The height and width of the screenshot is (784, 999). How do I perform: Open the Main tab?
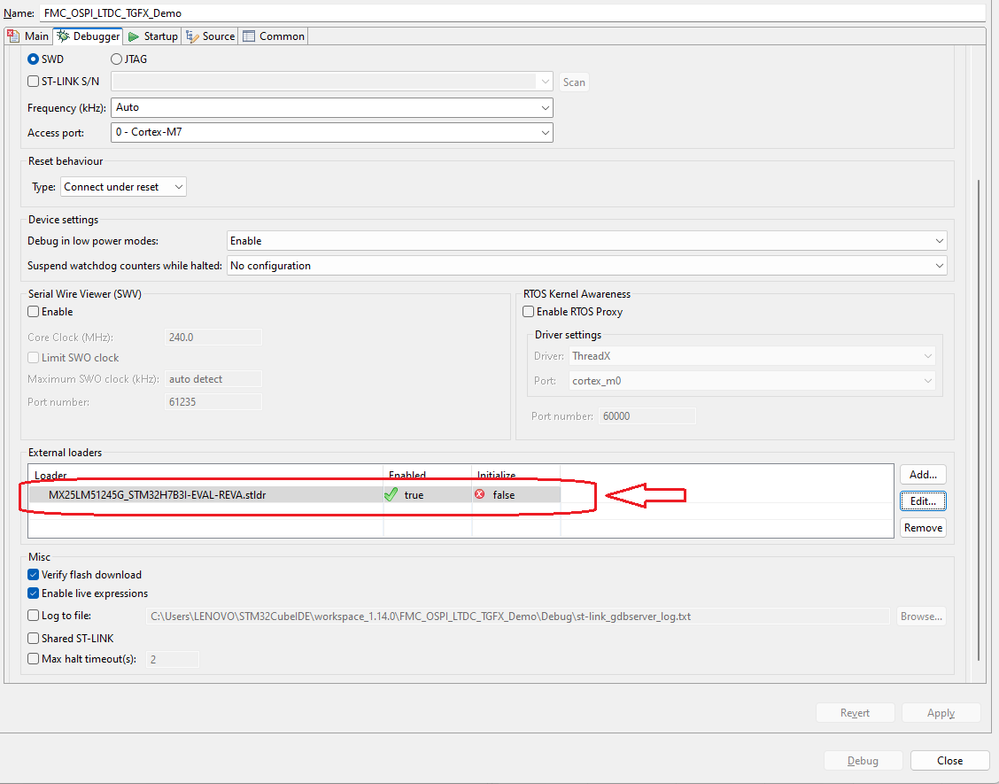coord(28,36)
